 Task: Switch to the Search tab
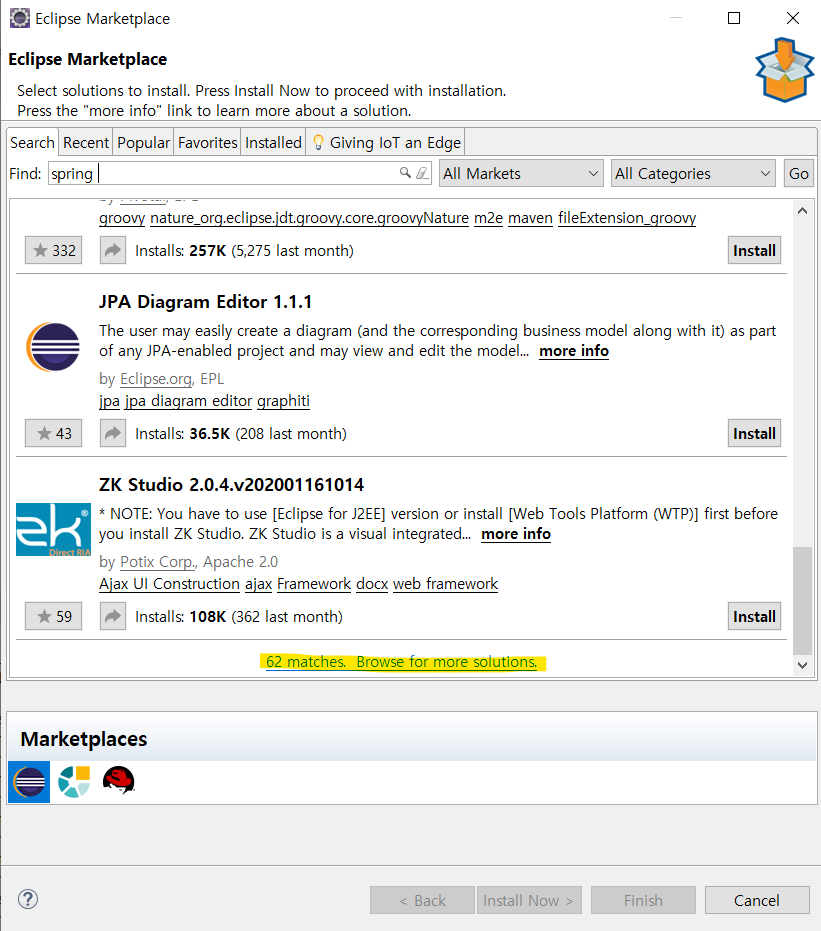coord(33,142)
